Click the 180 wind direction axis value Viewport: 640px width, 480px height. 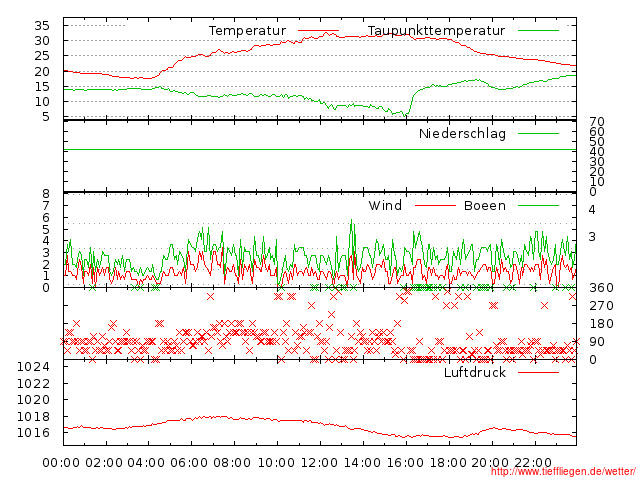(601, 324)
